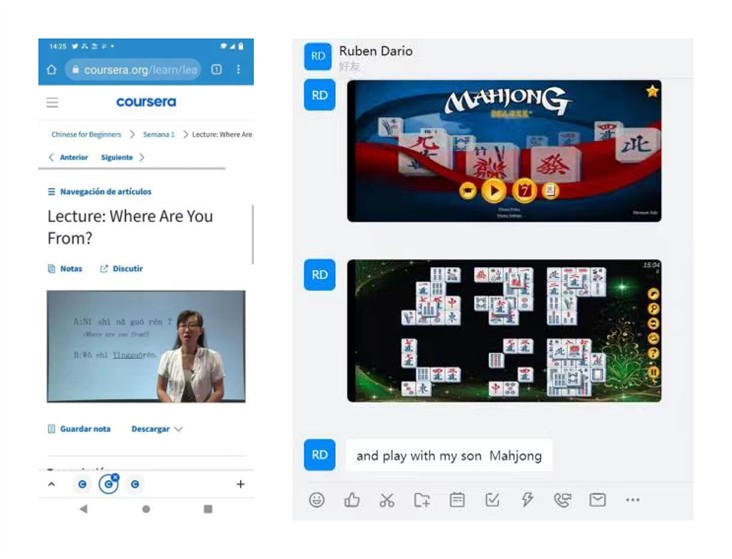This screenshot has height=559, width=732.
Task: Click the task checkmark icon
Action: coord(492,500)
